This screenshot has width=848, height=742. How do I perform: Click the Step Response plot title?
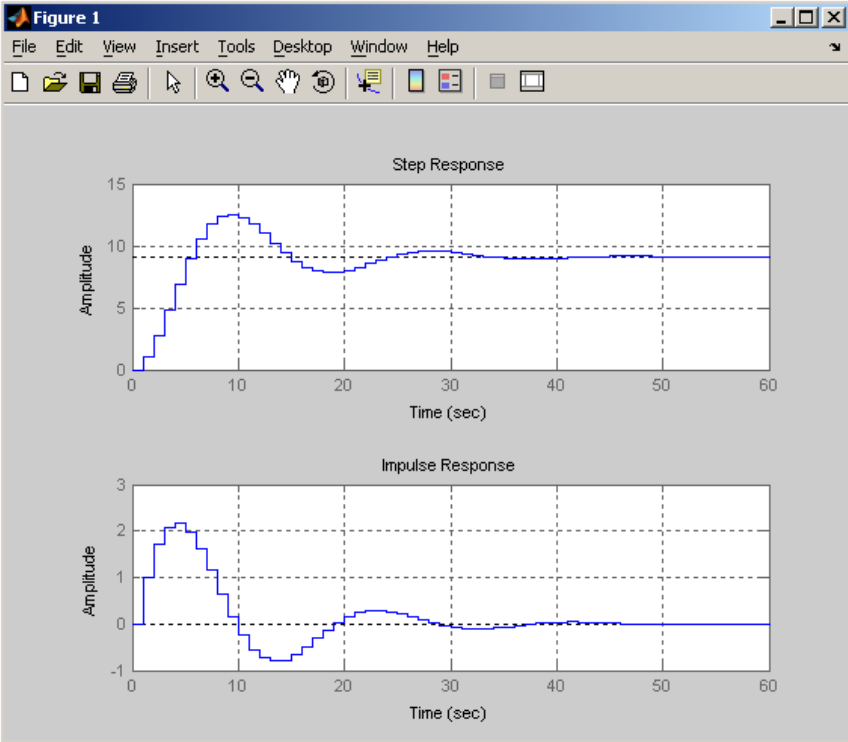click(x=448, y=164)
